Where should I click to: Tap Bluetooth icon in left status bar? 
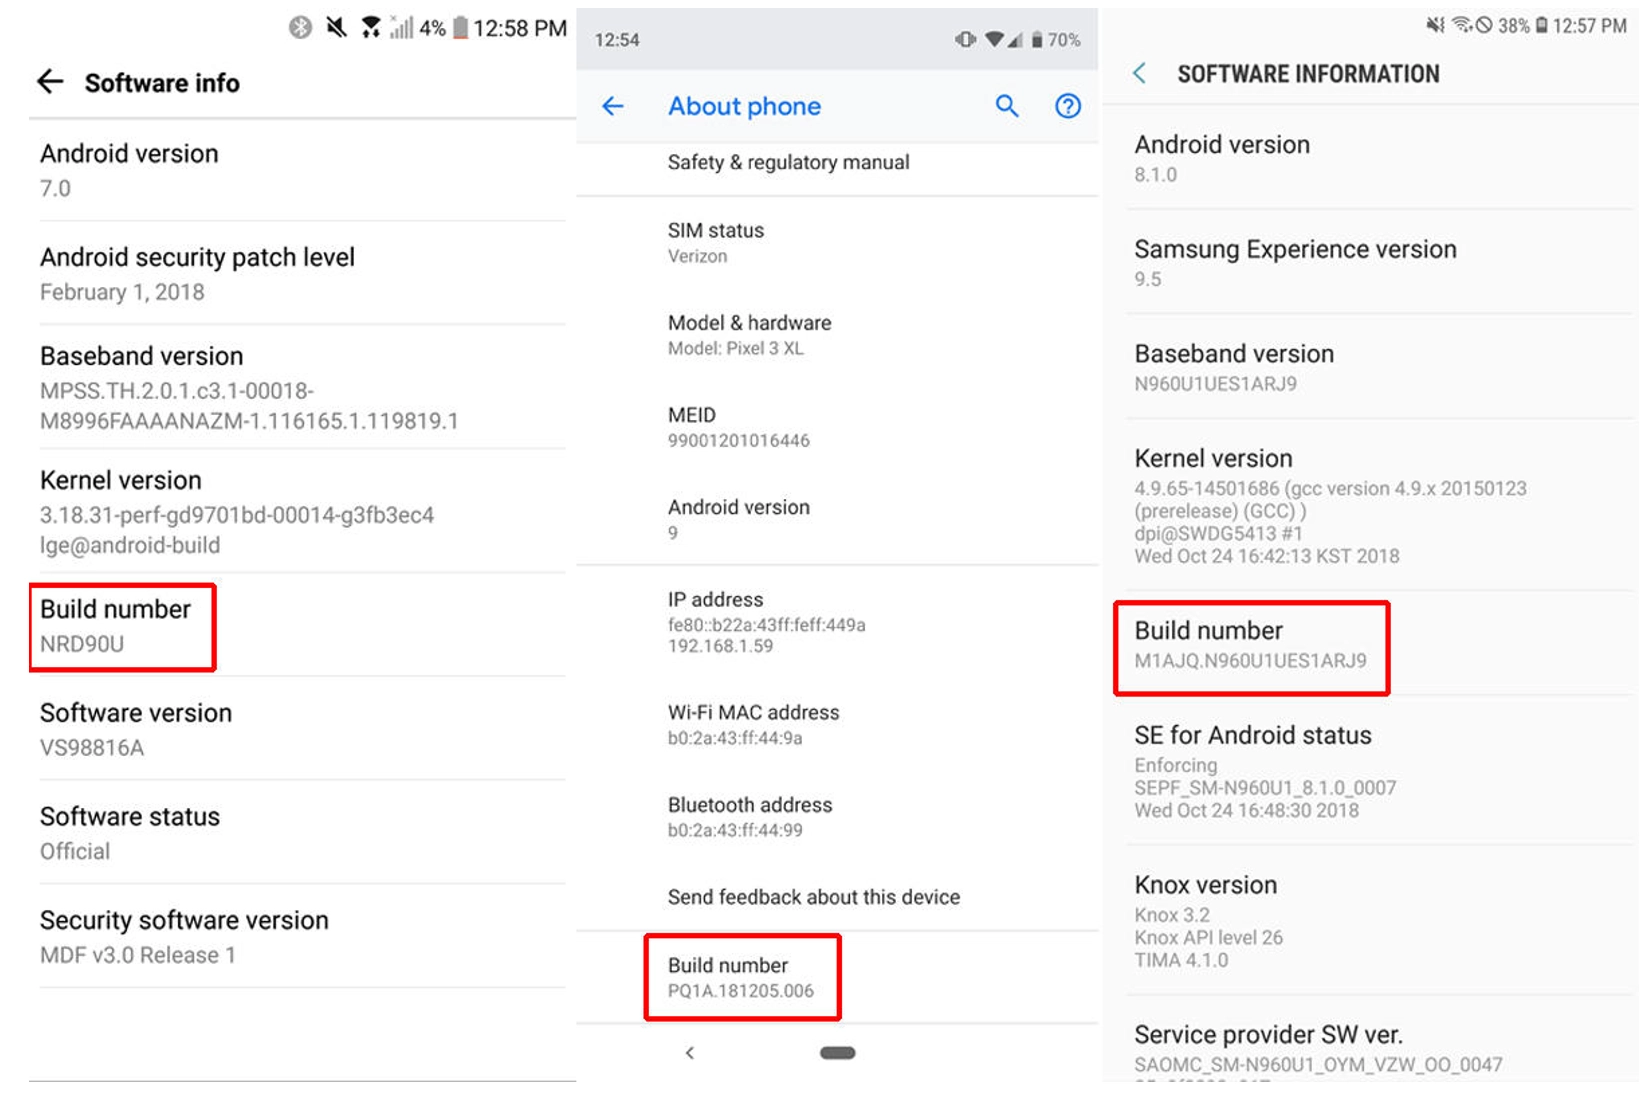click(x=300, y=28)
